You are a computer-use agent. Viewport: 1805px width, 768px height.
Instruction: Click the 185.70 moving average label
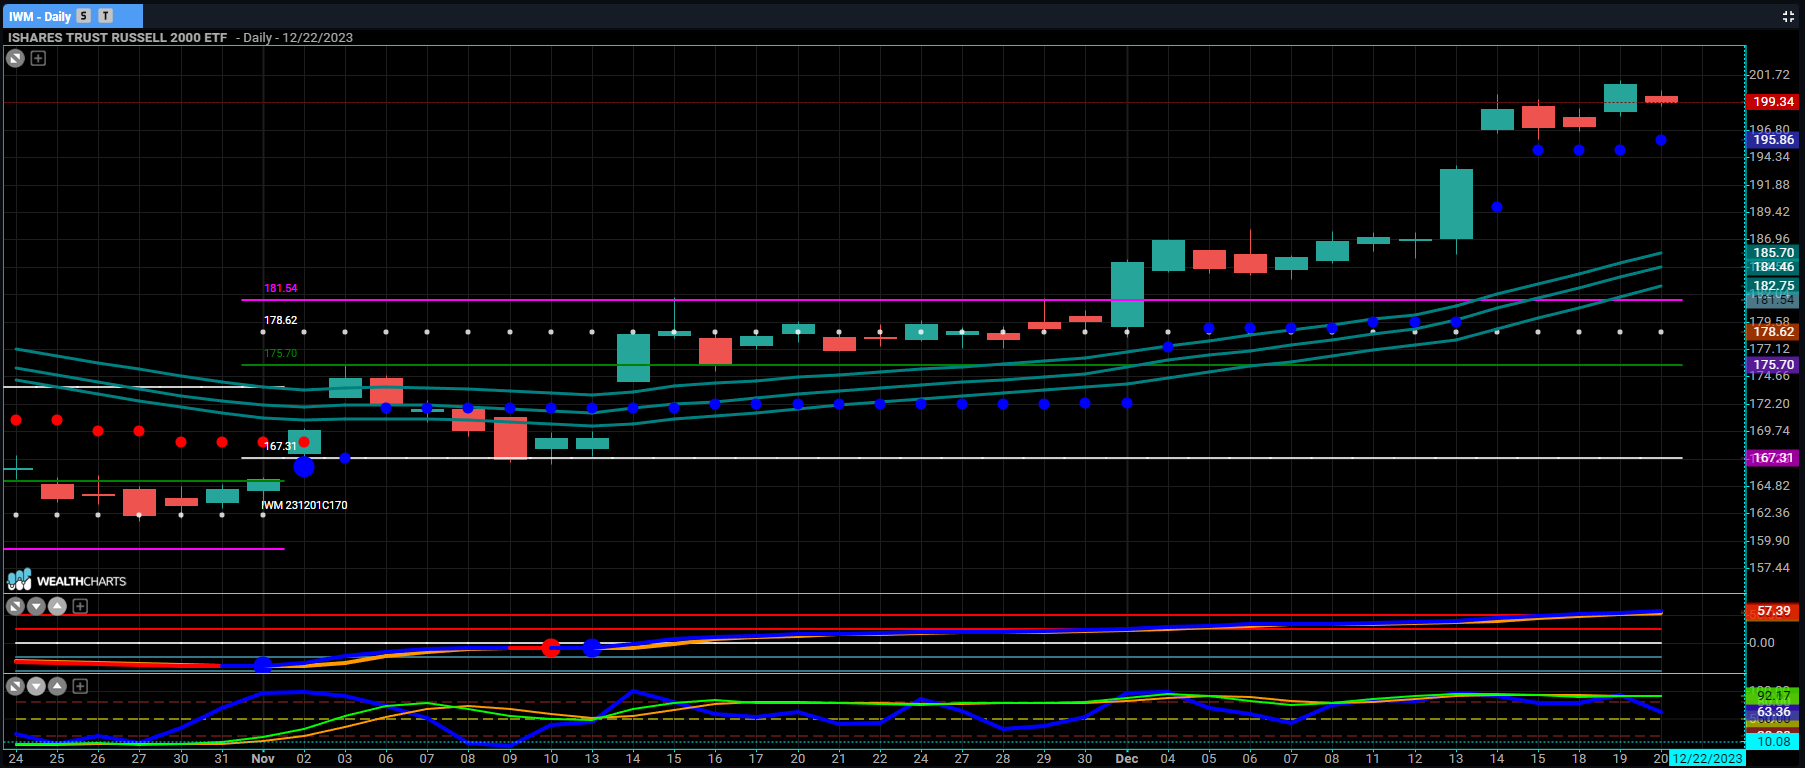pos(1773,253)
